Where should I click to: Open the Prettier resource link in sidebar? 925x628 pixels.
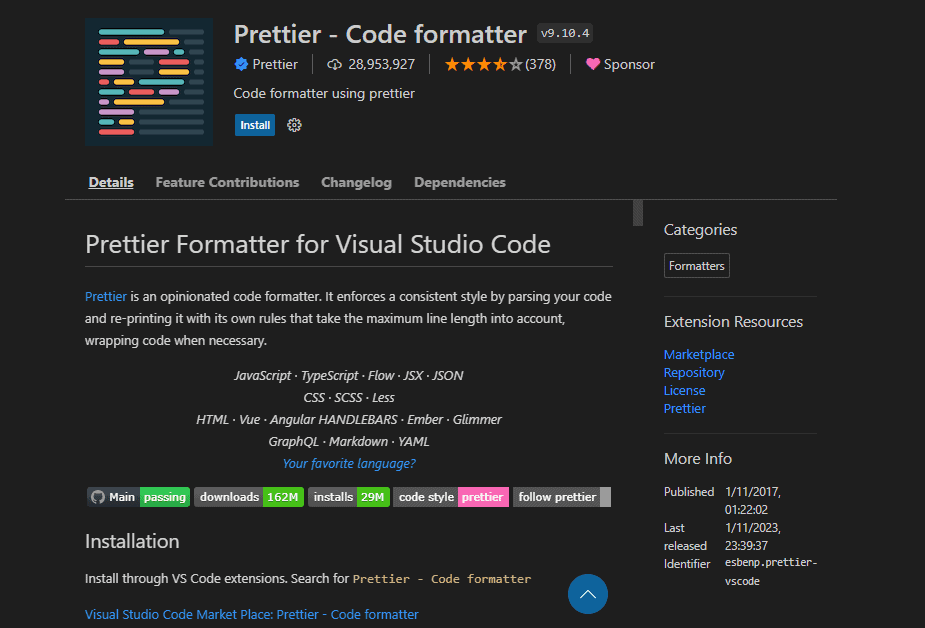coord(684,409)
